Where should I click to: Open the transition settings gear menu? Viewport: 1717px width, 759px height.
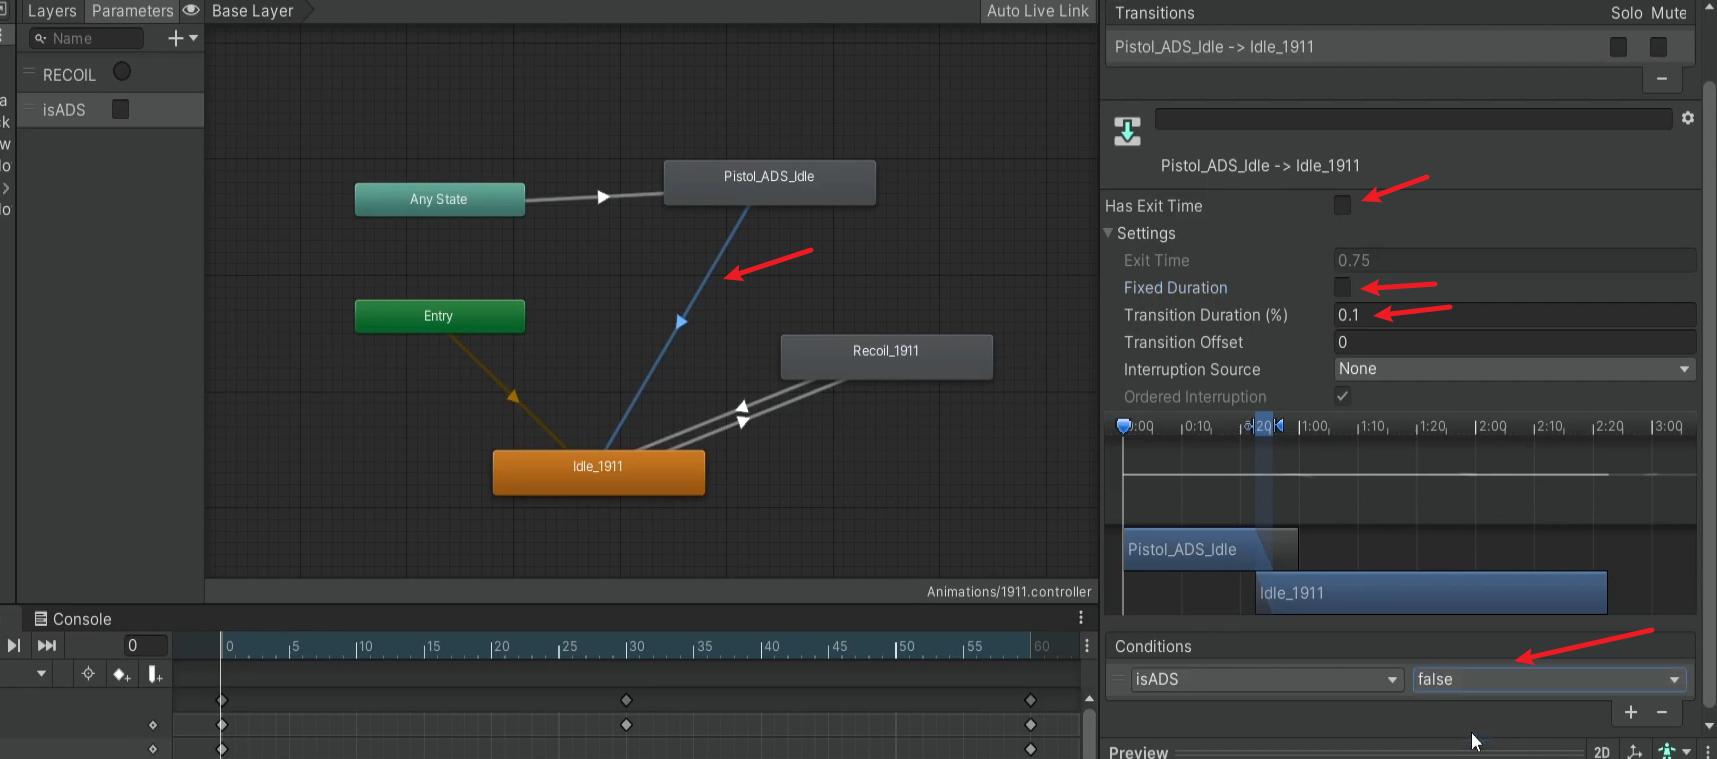pos(1688,118)
